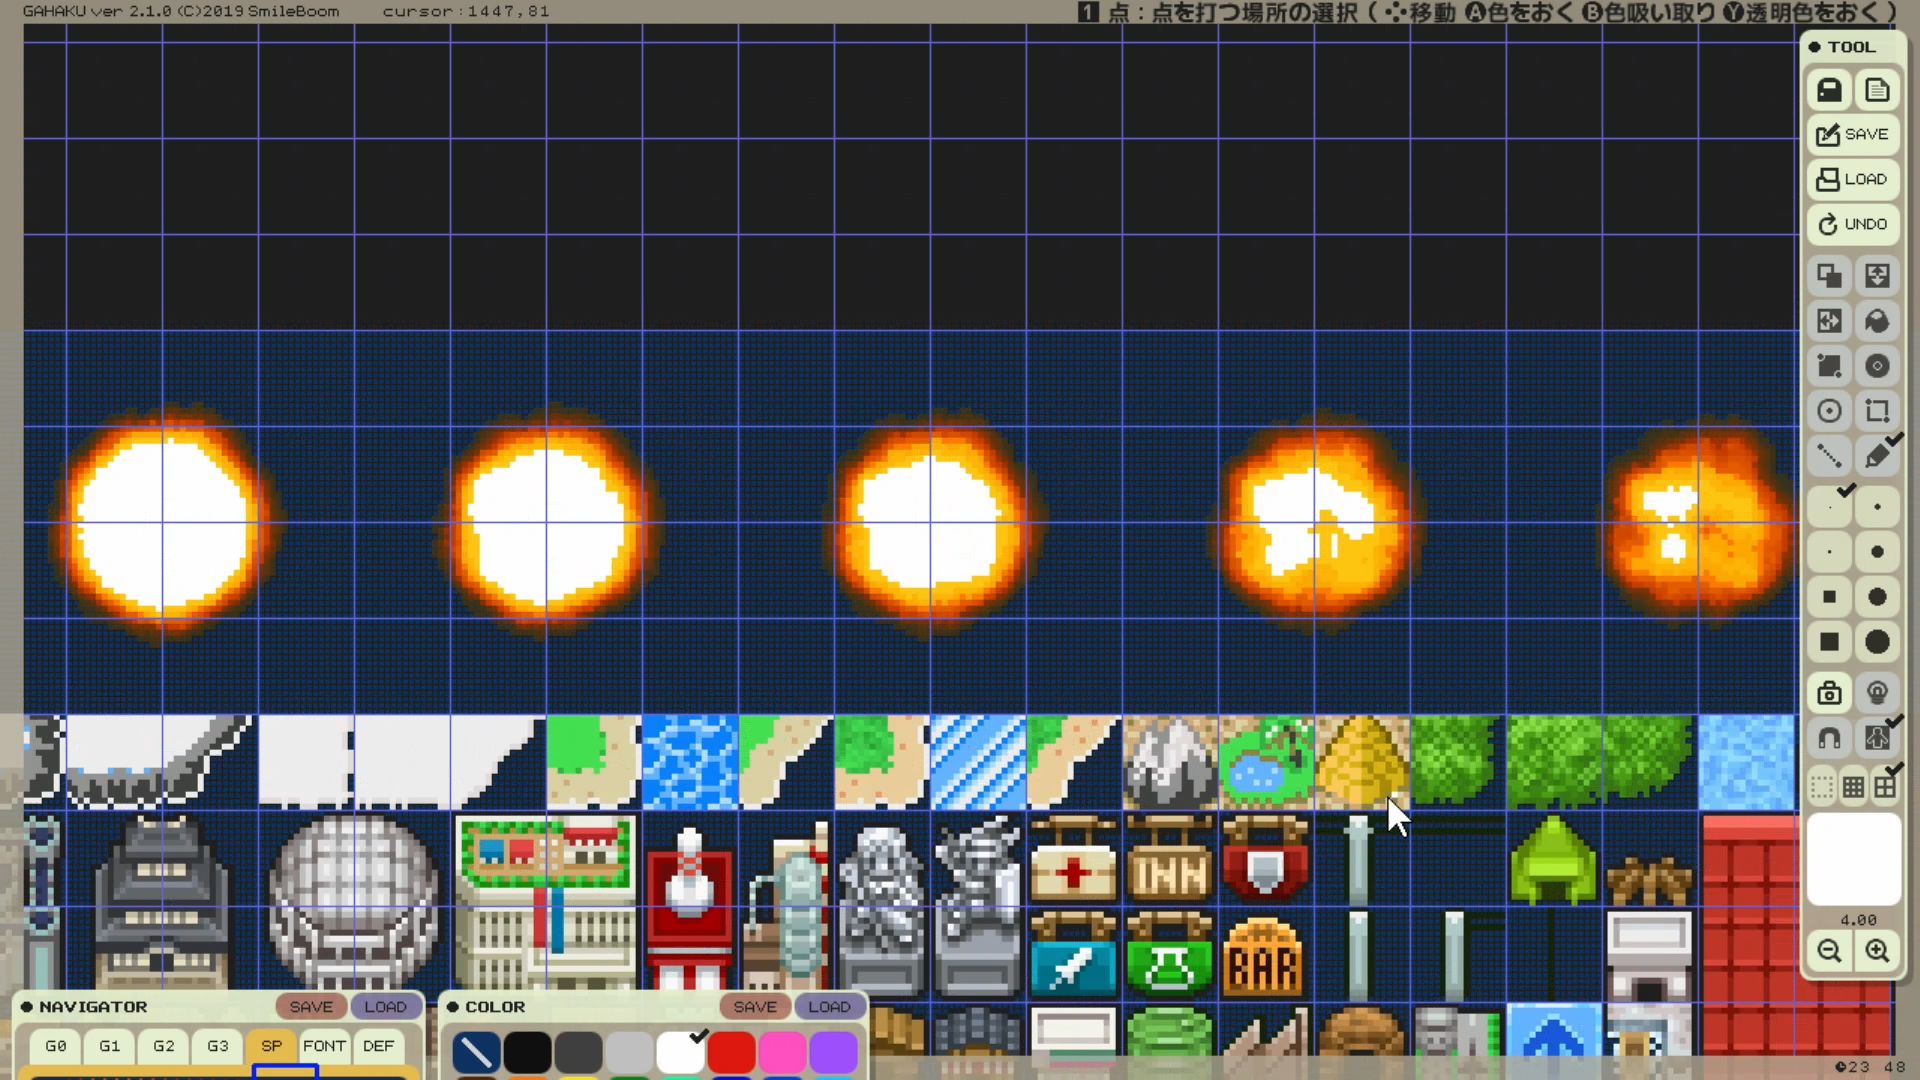Screen dimensions: 1920x1080
Task: Switch to the FONT tab
Action: (x=325, y=1046)
